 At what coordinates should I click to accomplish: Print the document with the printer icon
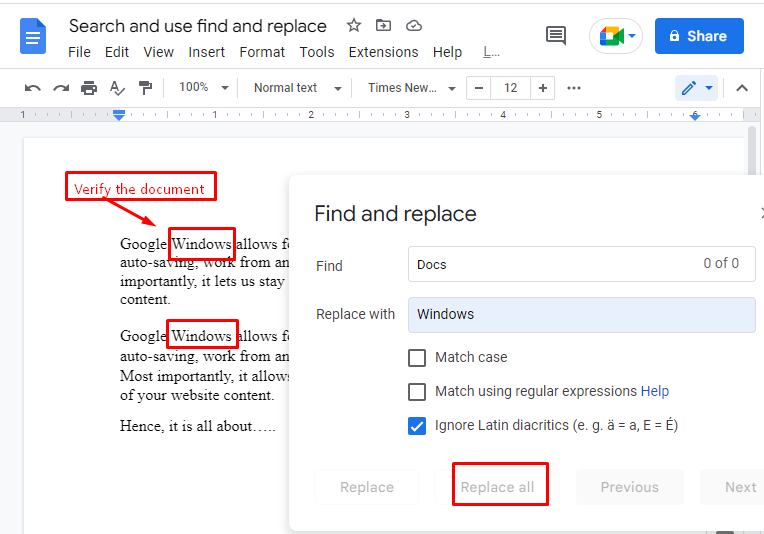coord(89,88)
